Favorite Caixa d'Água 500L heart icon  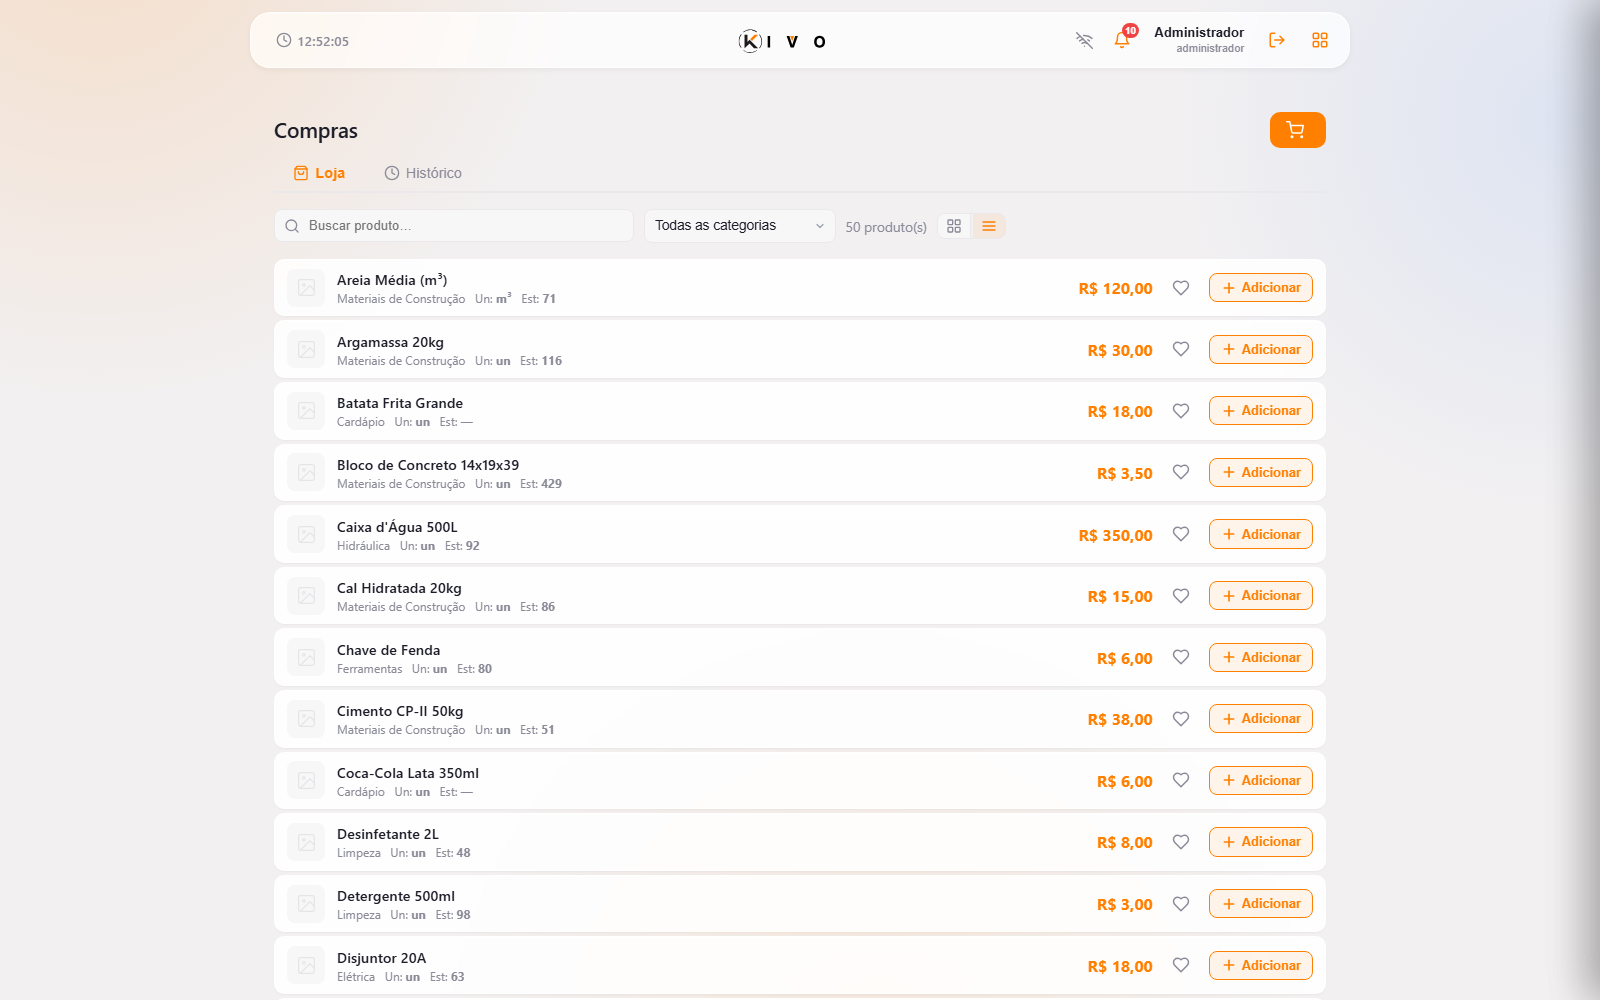point(1181,534)
